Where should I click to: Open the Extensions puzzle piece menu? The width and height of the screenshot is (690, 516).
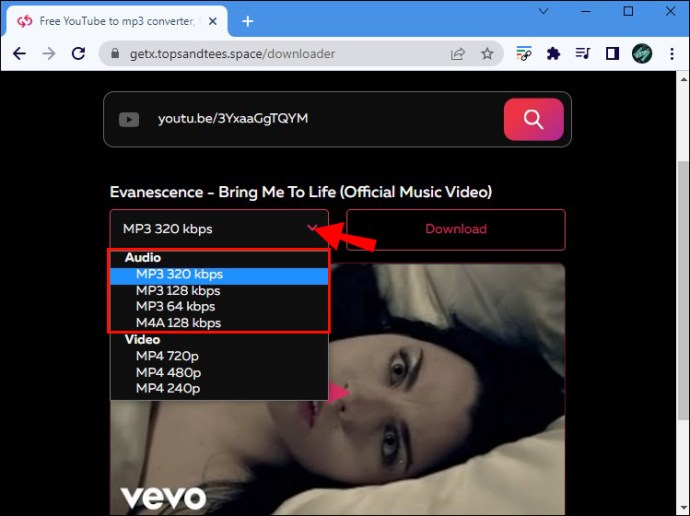553,54
